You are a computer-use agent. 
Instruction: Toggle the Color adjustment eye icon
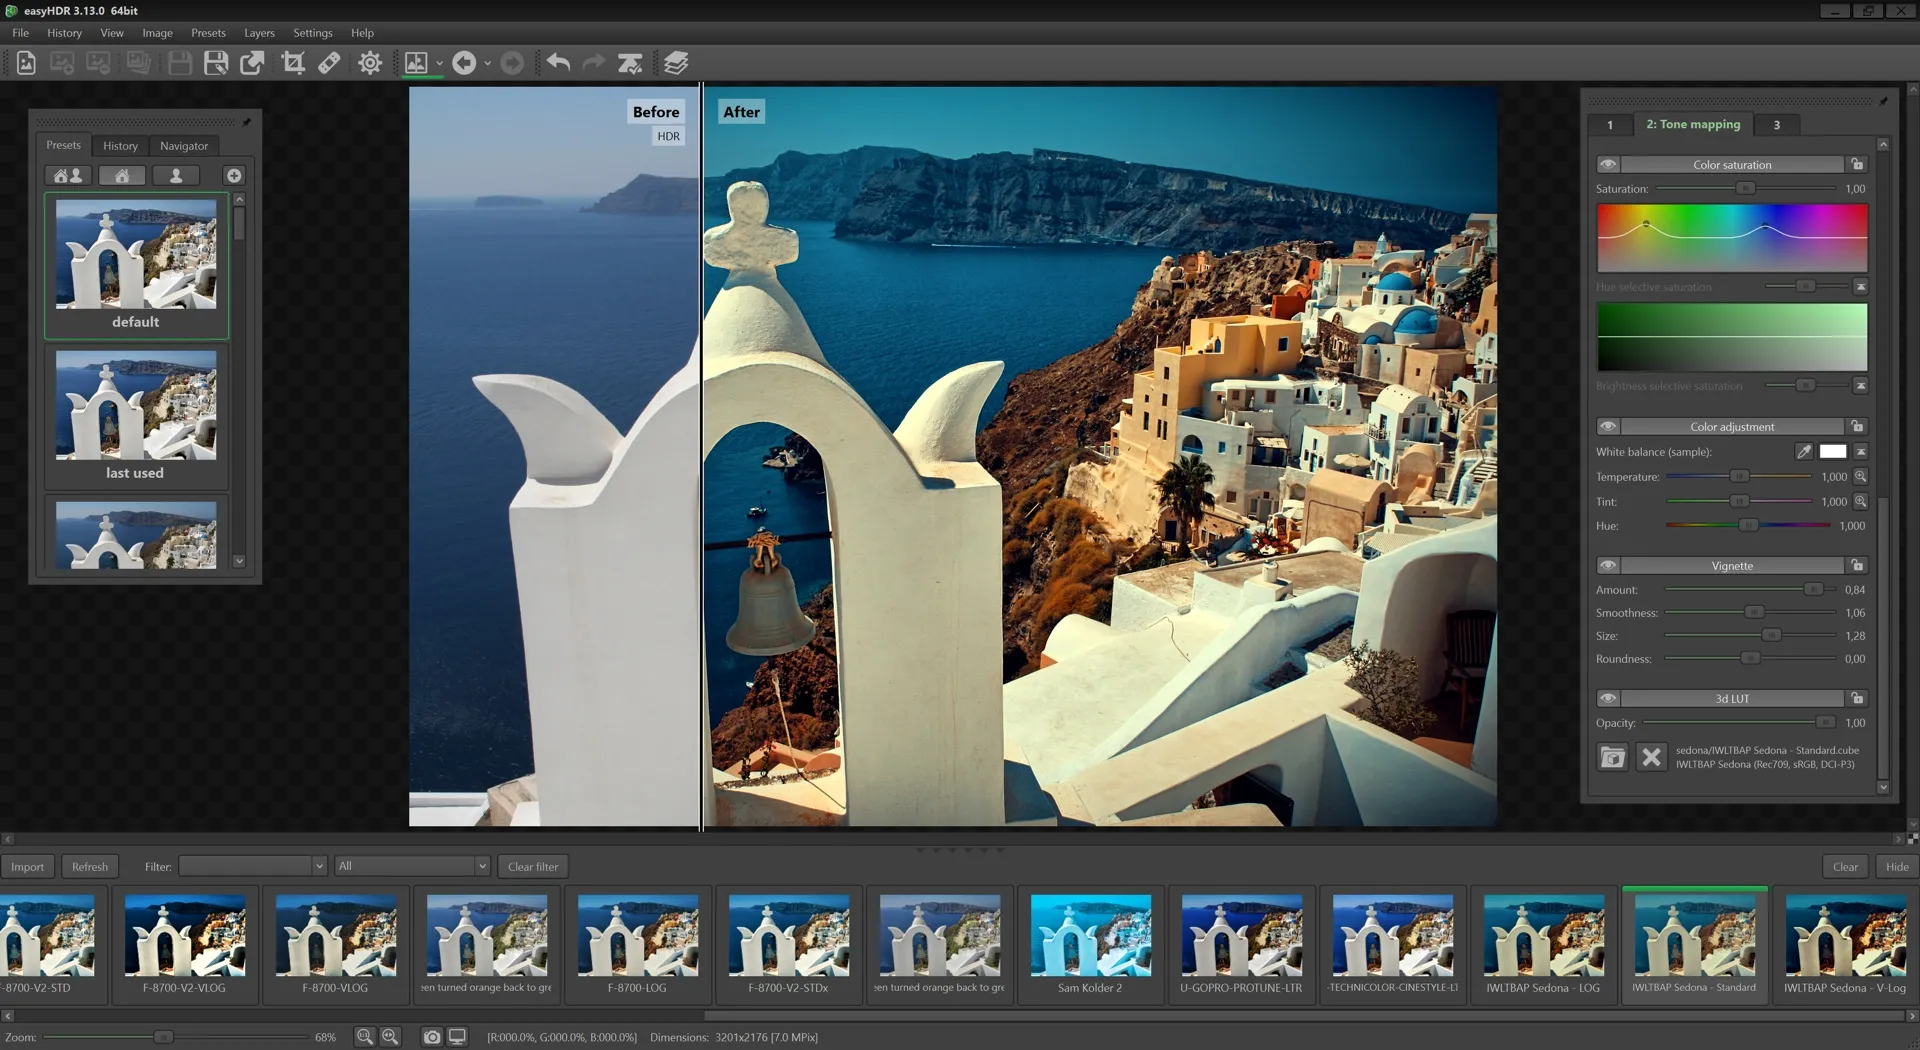coord(1608,426)
